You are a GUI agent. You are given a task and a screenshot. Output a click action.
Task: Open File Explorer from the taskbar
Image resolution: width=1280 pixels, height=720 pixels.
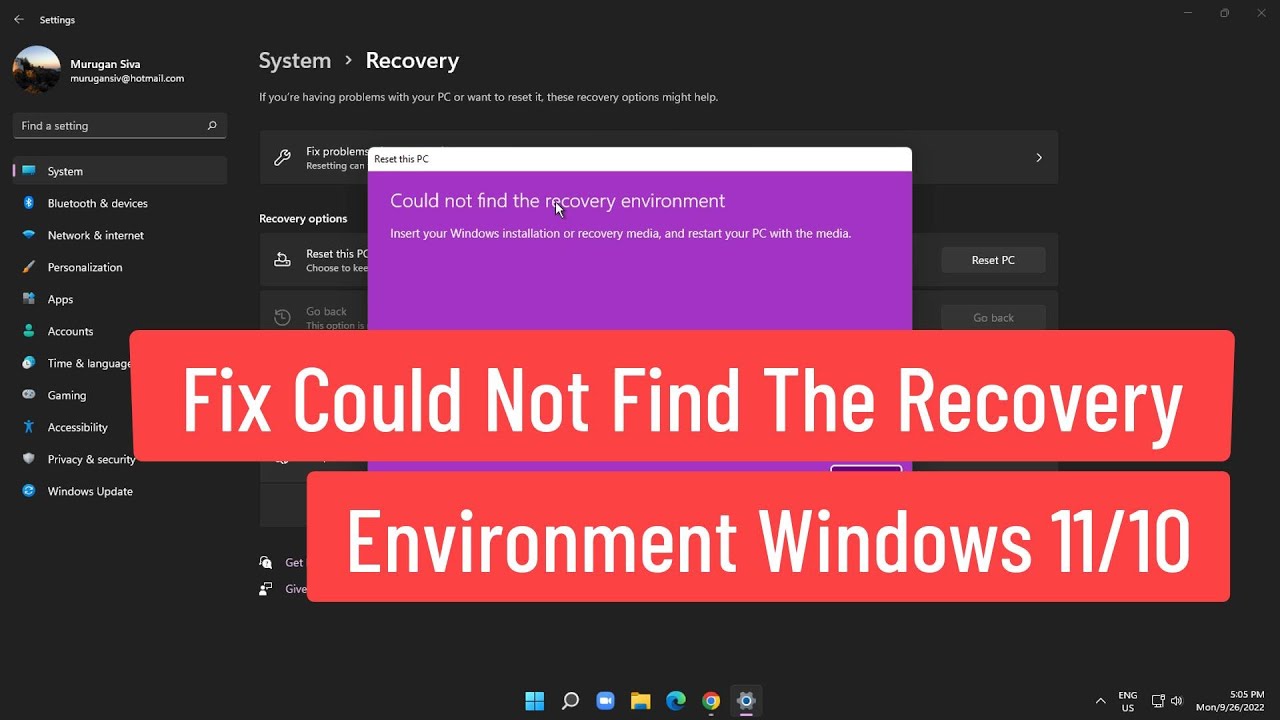(640, 701)
